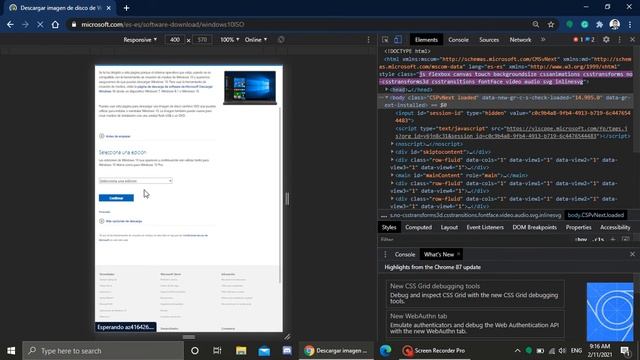Rotate the device viewport
The image size is (640, 360).
(281, 40)
